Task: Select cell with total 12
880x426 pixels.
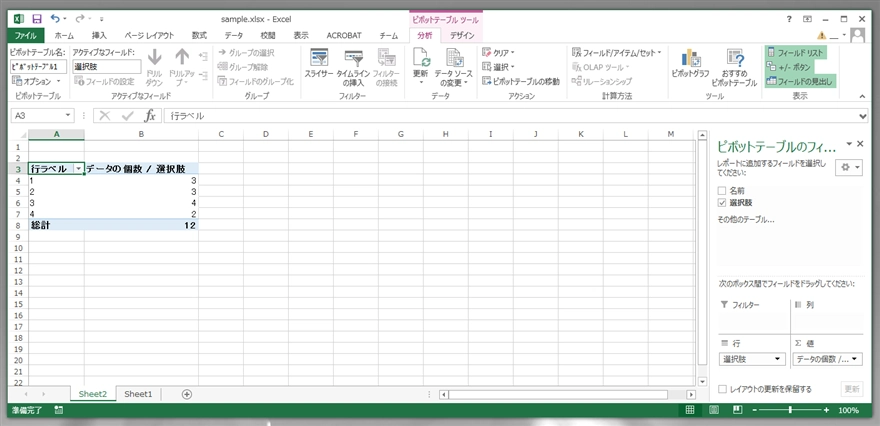Action: point(141,225)
